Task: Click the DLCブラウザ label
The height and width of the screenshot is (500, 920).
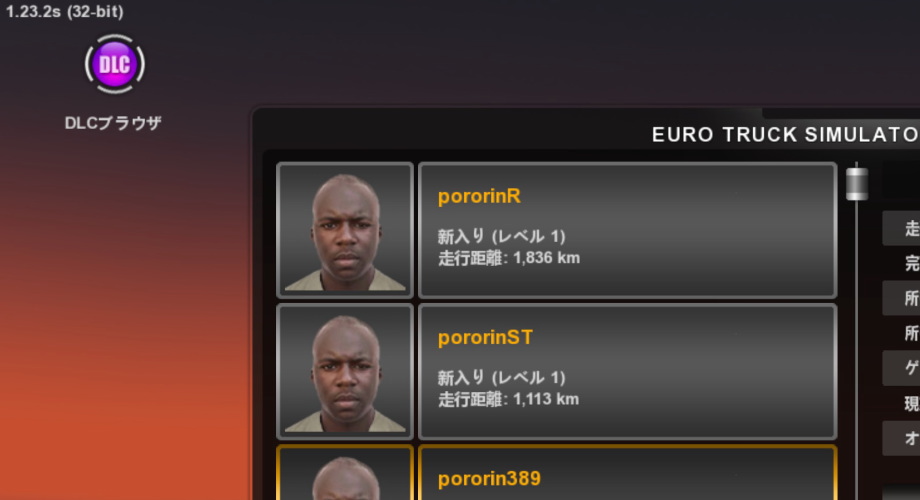Action: [x=113, y=123]
